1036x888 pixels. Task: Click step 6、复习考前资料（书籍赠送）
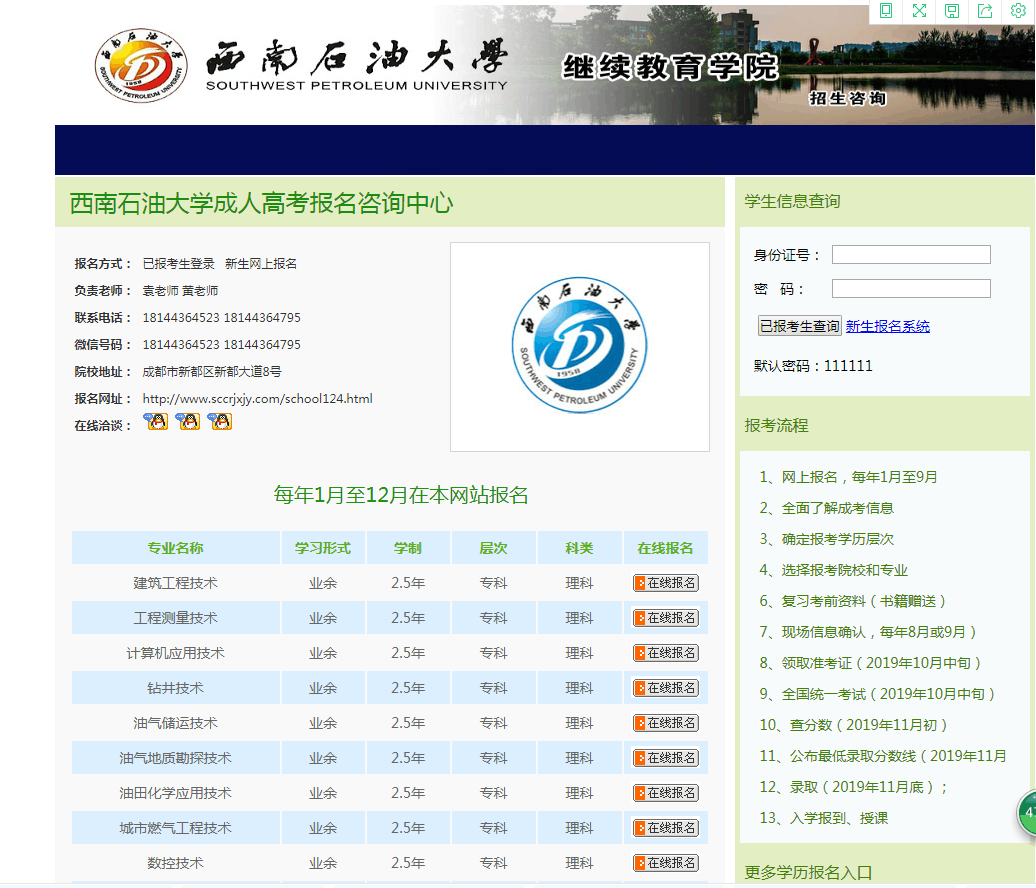854,601
